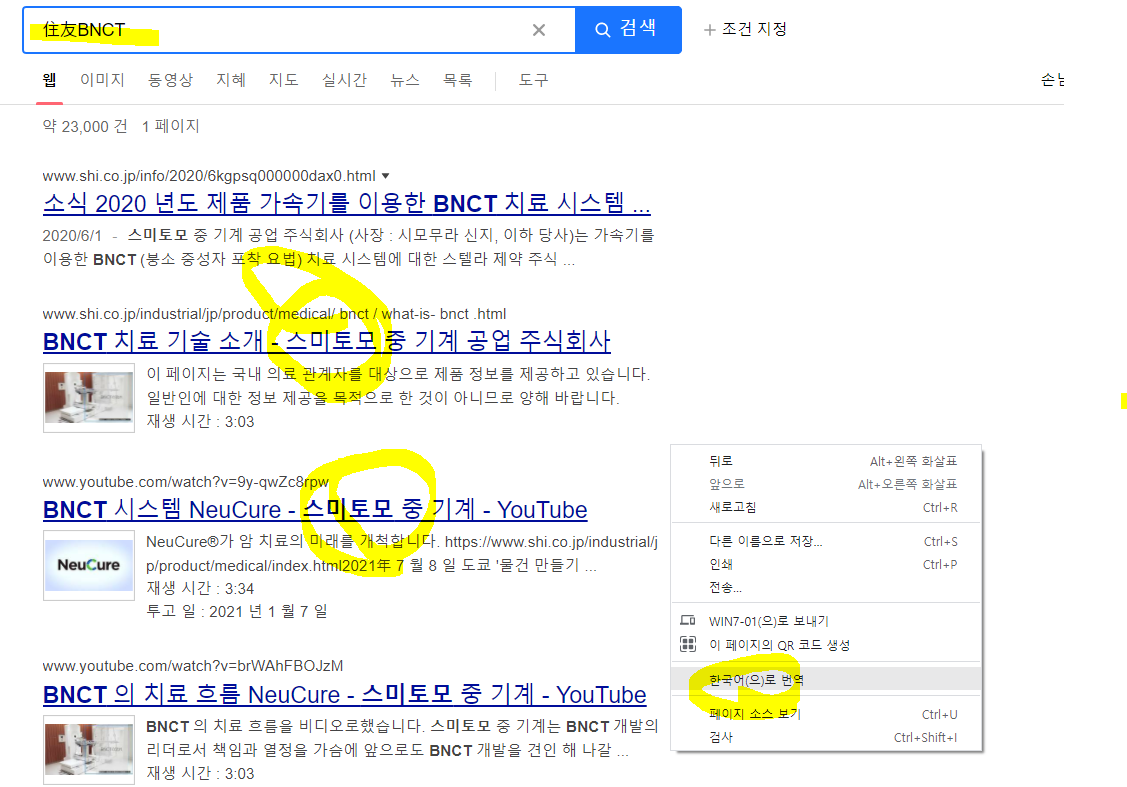Click the result count 약 23,000 건
The width and height of the screenshot is (1127, 787).
[x=85, y=126]
